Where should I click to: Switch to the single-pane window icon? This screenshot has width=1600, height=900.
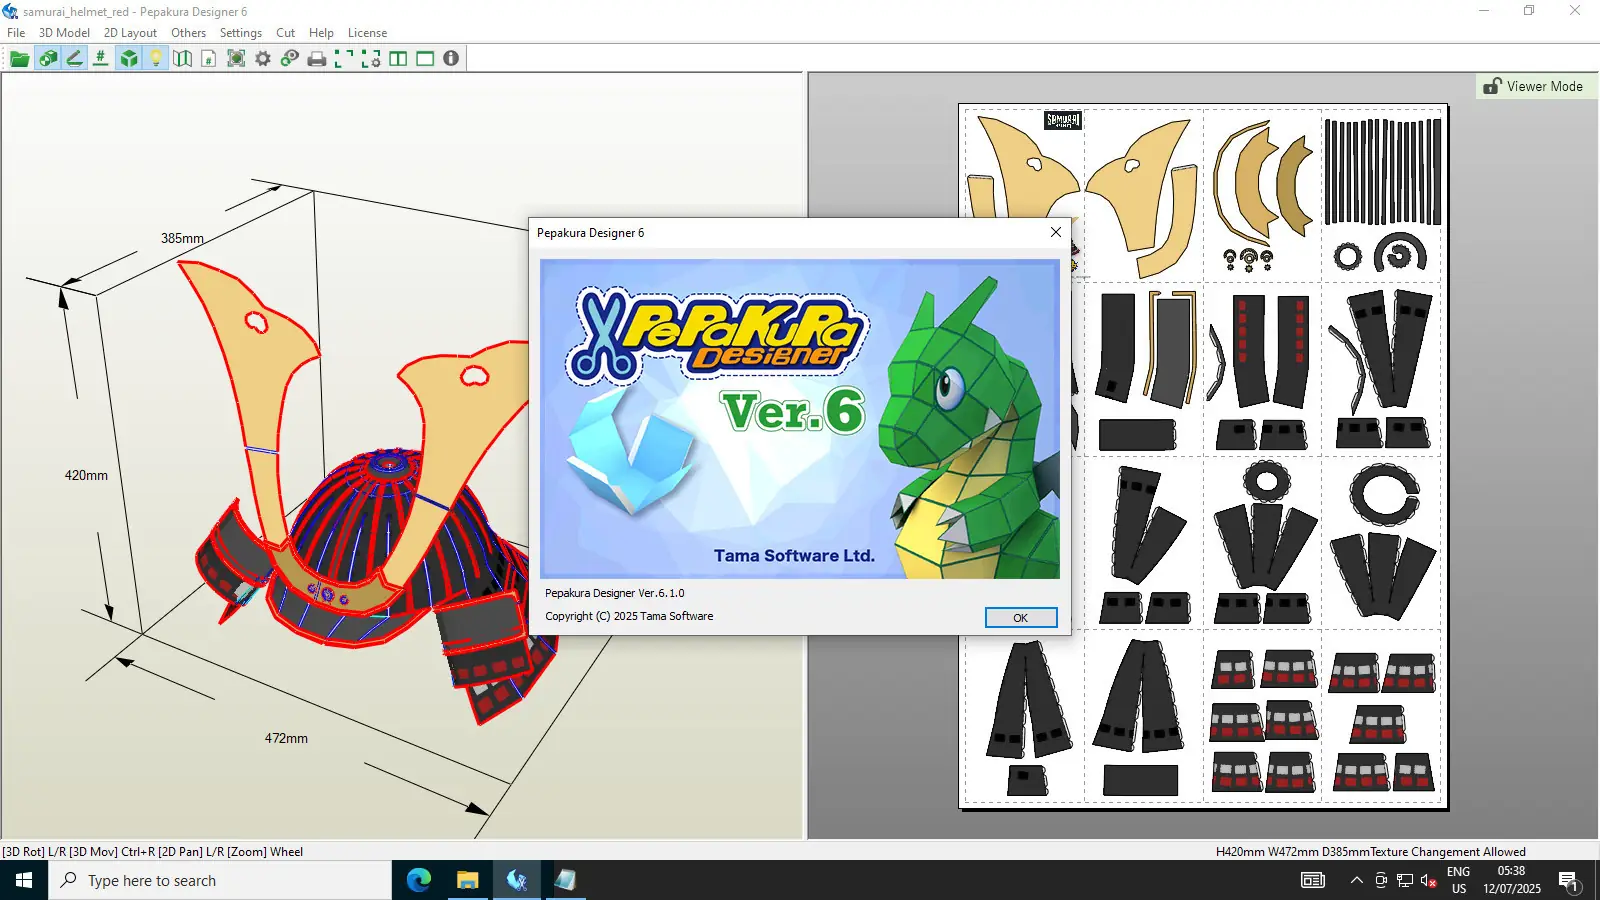(x=425, y=59)
